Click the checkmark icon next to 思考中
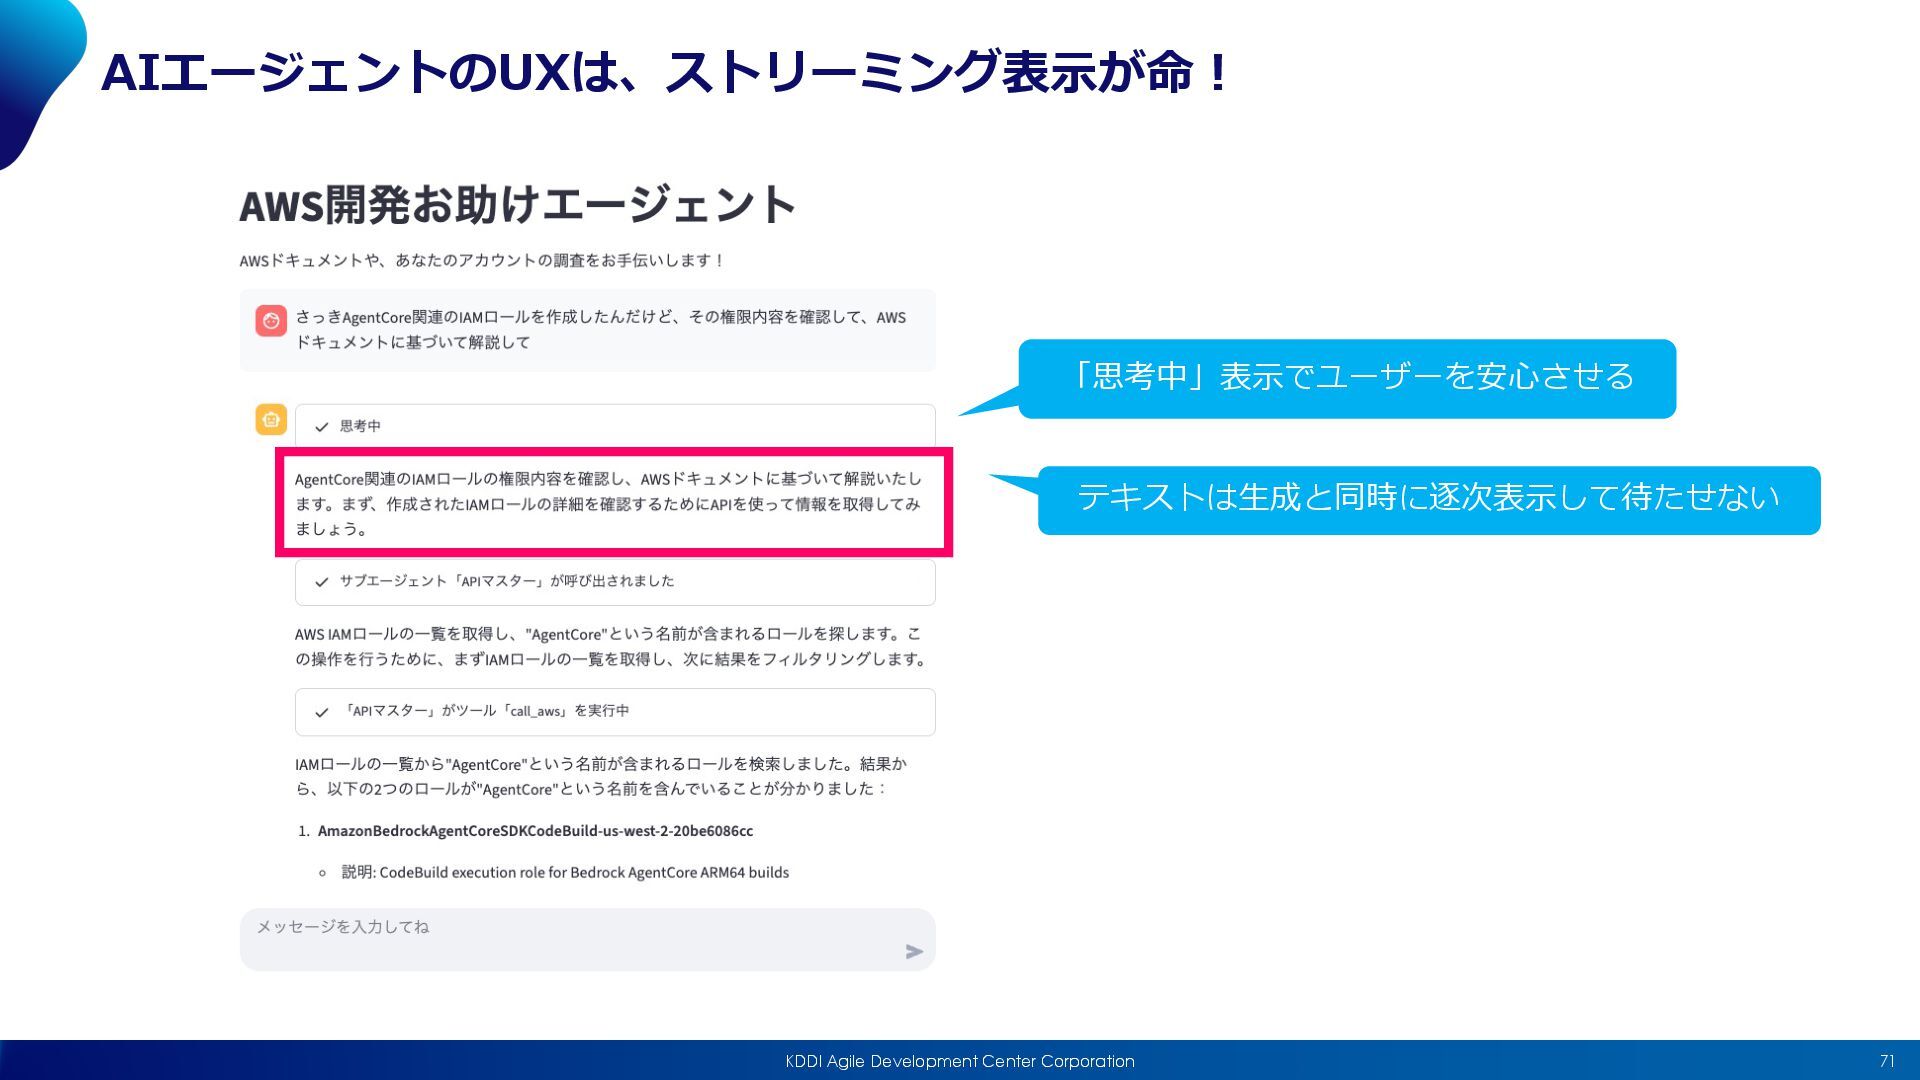The image size is (1920, 1080). coord(322,427)
